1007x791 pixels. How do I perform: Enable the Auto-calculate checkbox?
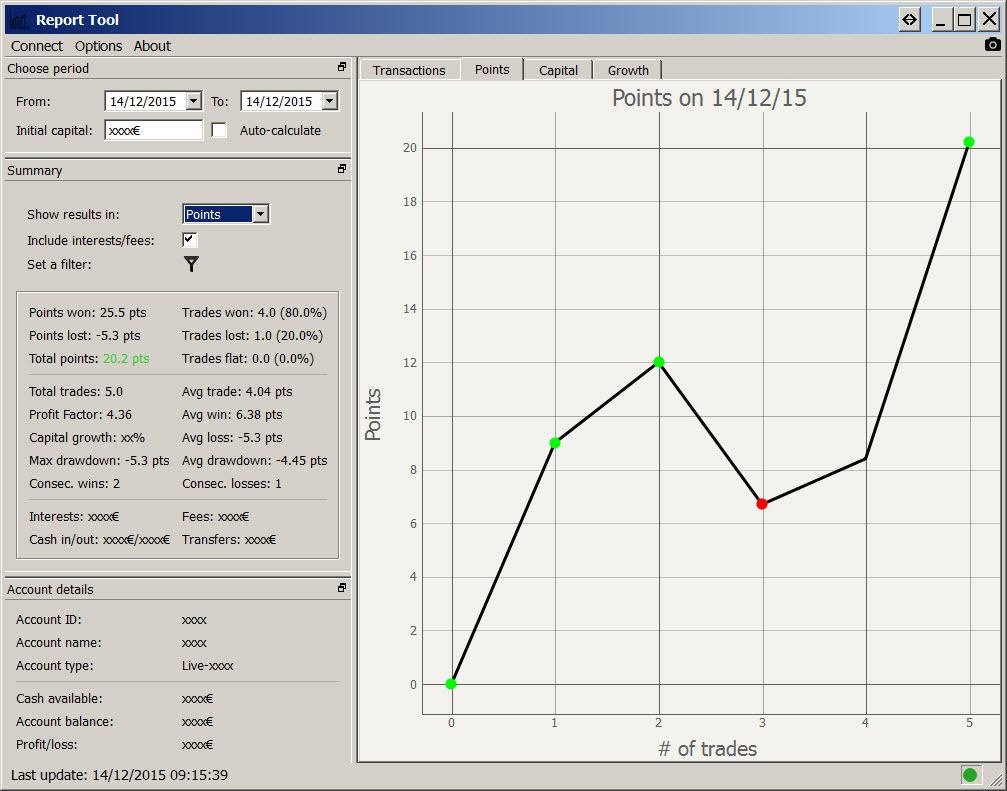coord(219,130)
